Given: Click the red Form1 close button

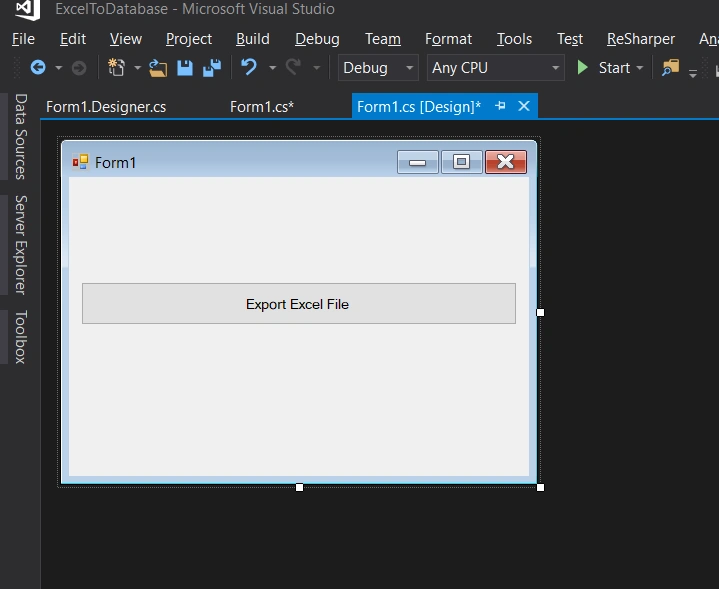Looking at the screenshot, I should [506, 162].
